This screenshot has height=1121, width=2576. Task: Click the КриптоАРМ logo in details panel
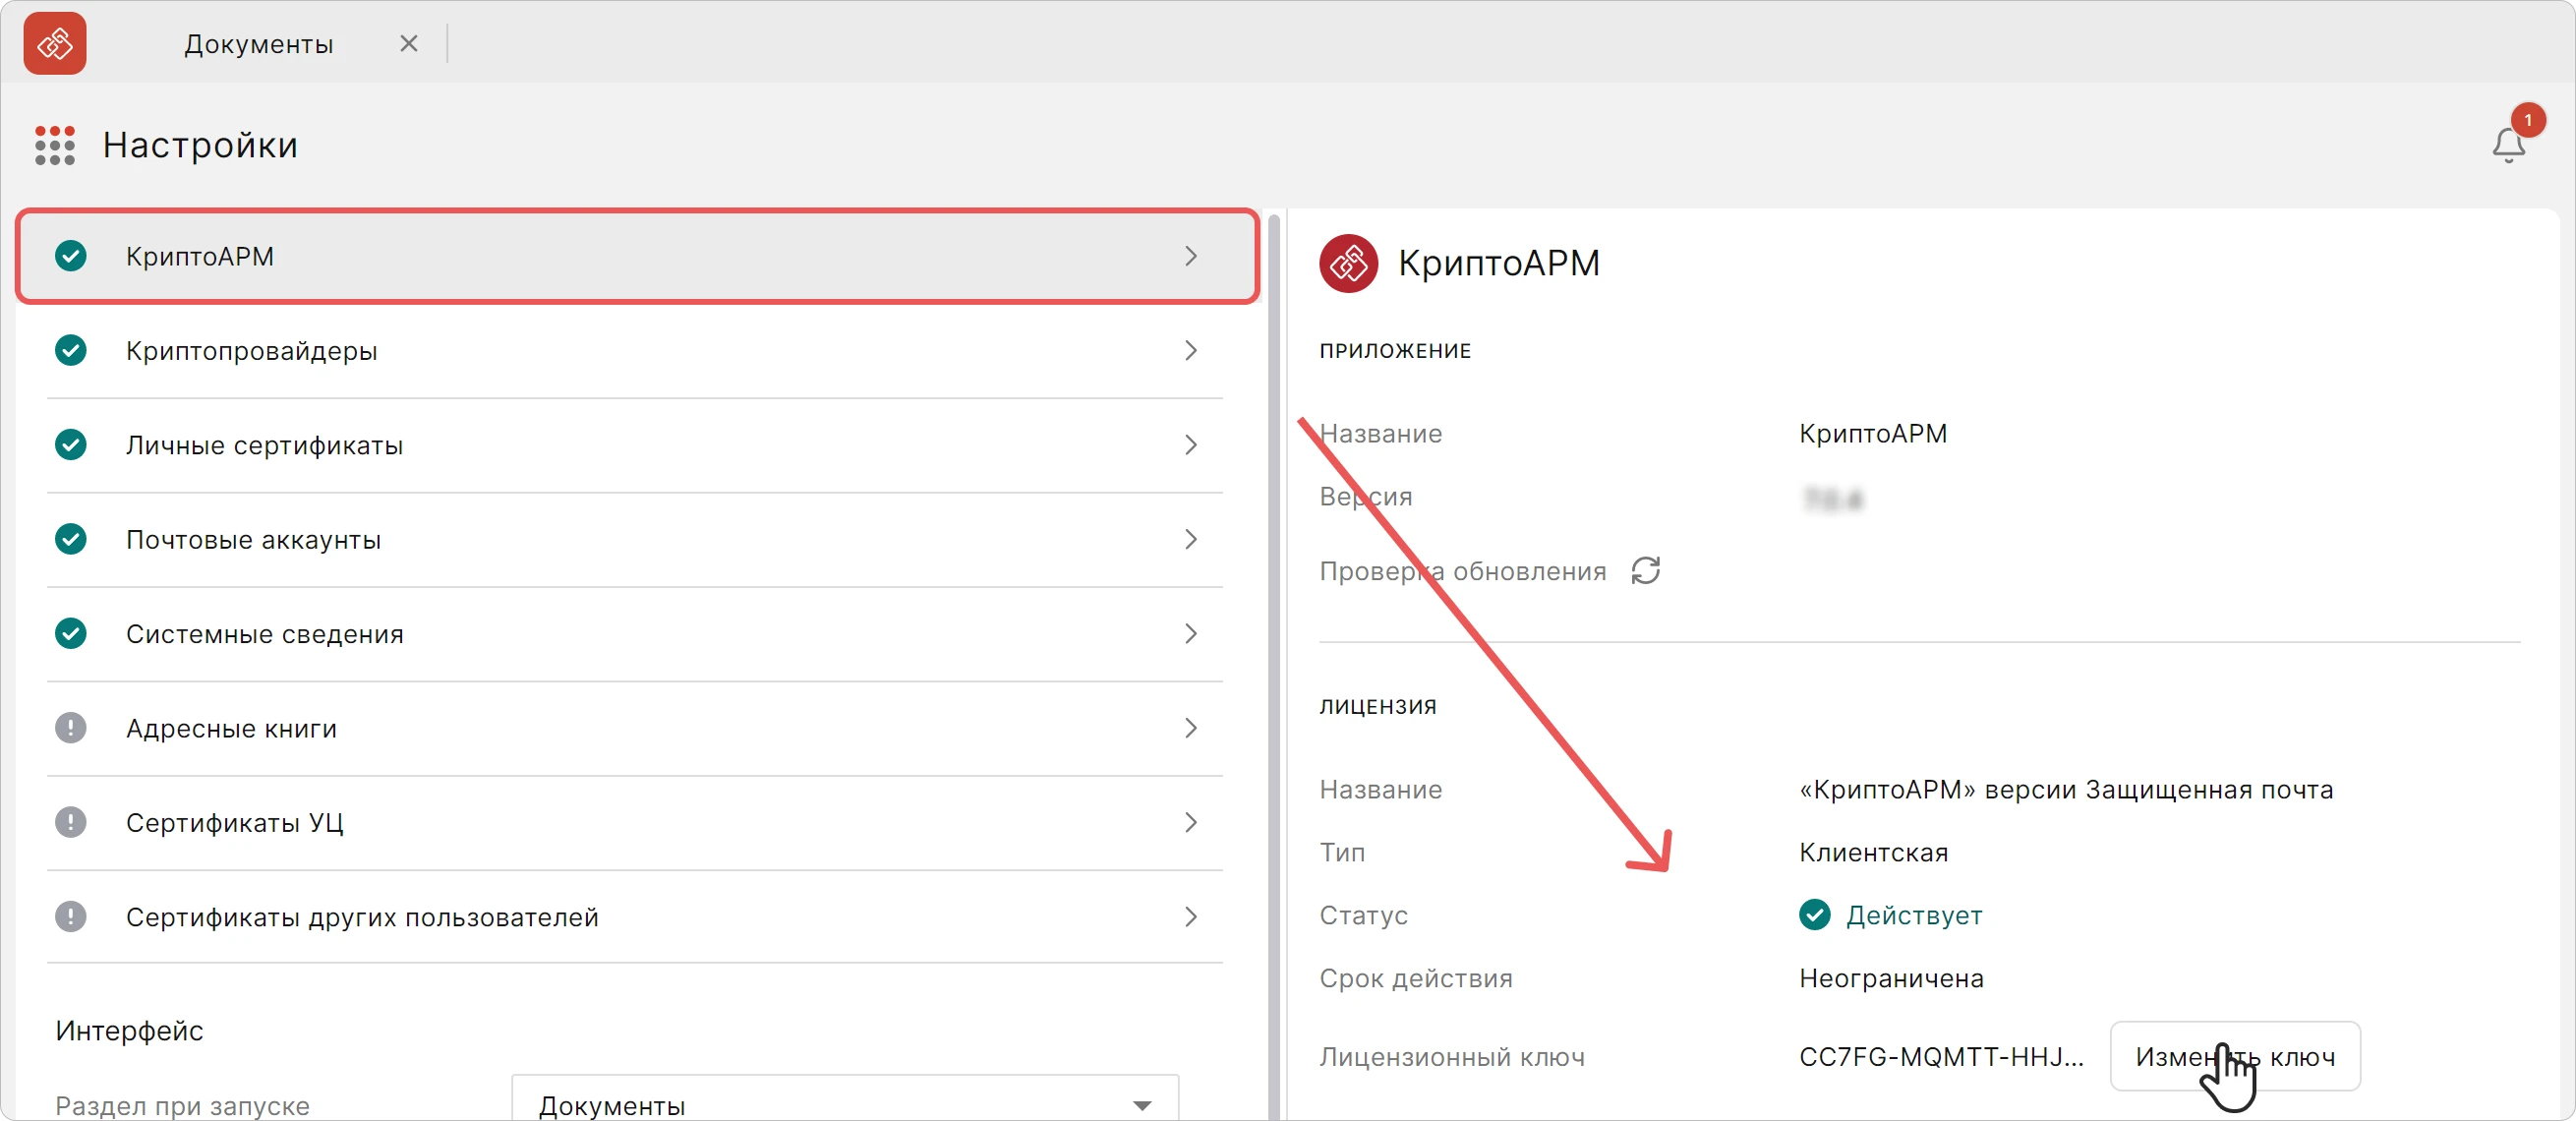coord(1348,263)
